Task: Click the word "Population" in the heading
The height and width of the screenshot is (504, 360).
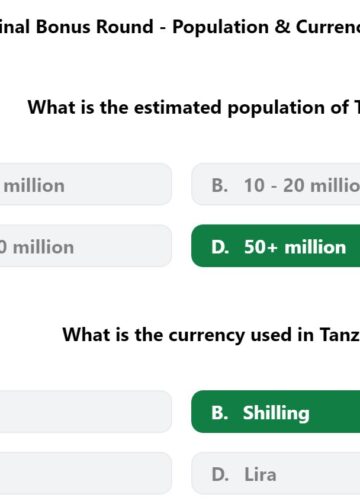Action: [220, 27]
